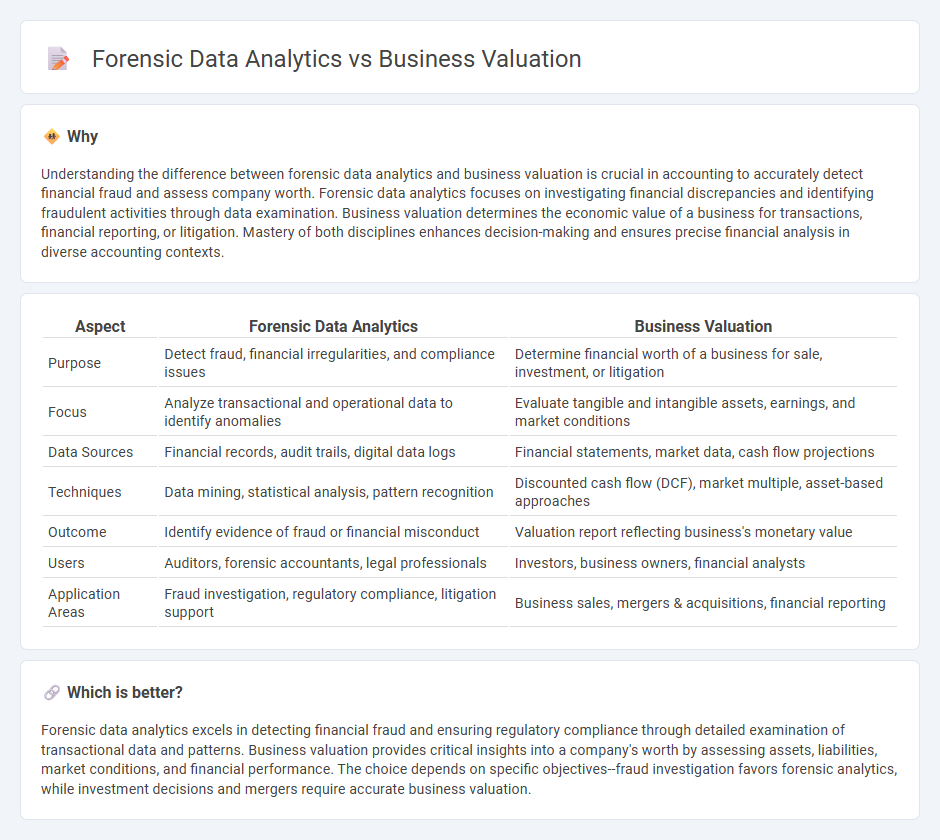940x840 pixels.
Task: Click the orange diamond icon next to Why
Action: coord(52,136)
